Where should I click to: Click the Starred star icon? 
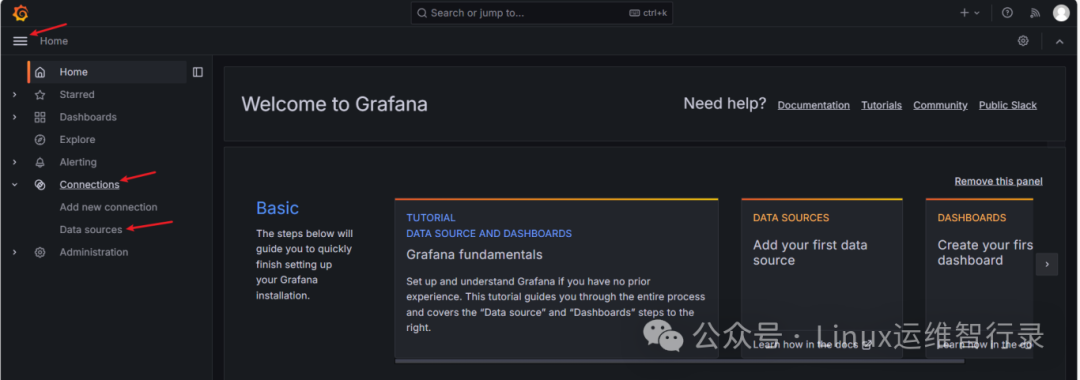(x=40, y=95)
